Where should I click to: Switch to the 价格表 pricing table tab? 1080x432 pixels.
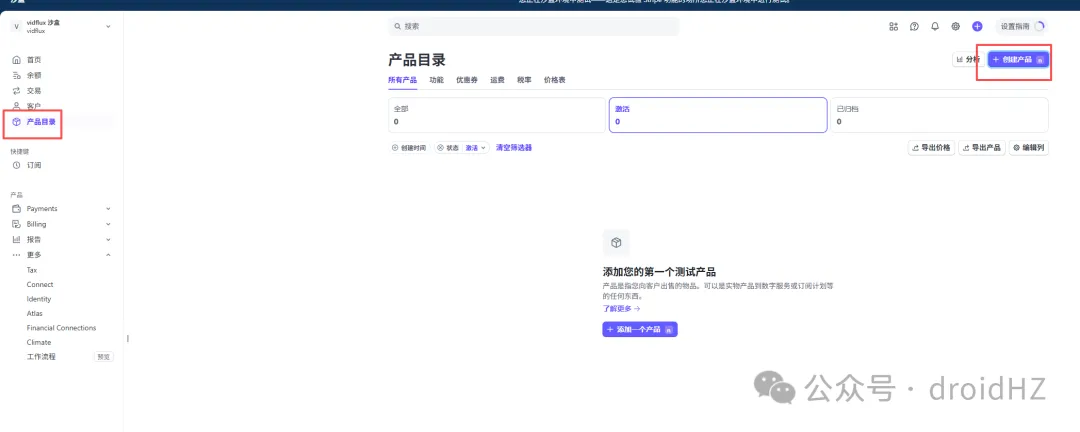555,79
